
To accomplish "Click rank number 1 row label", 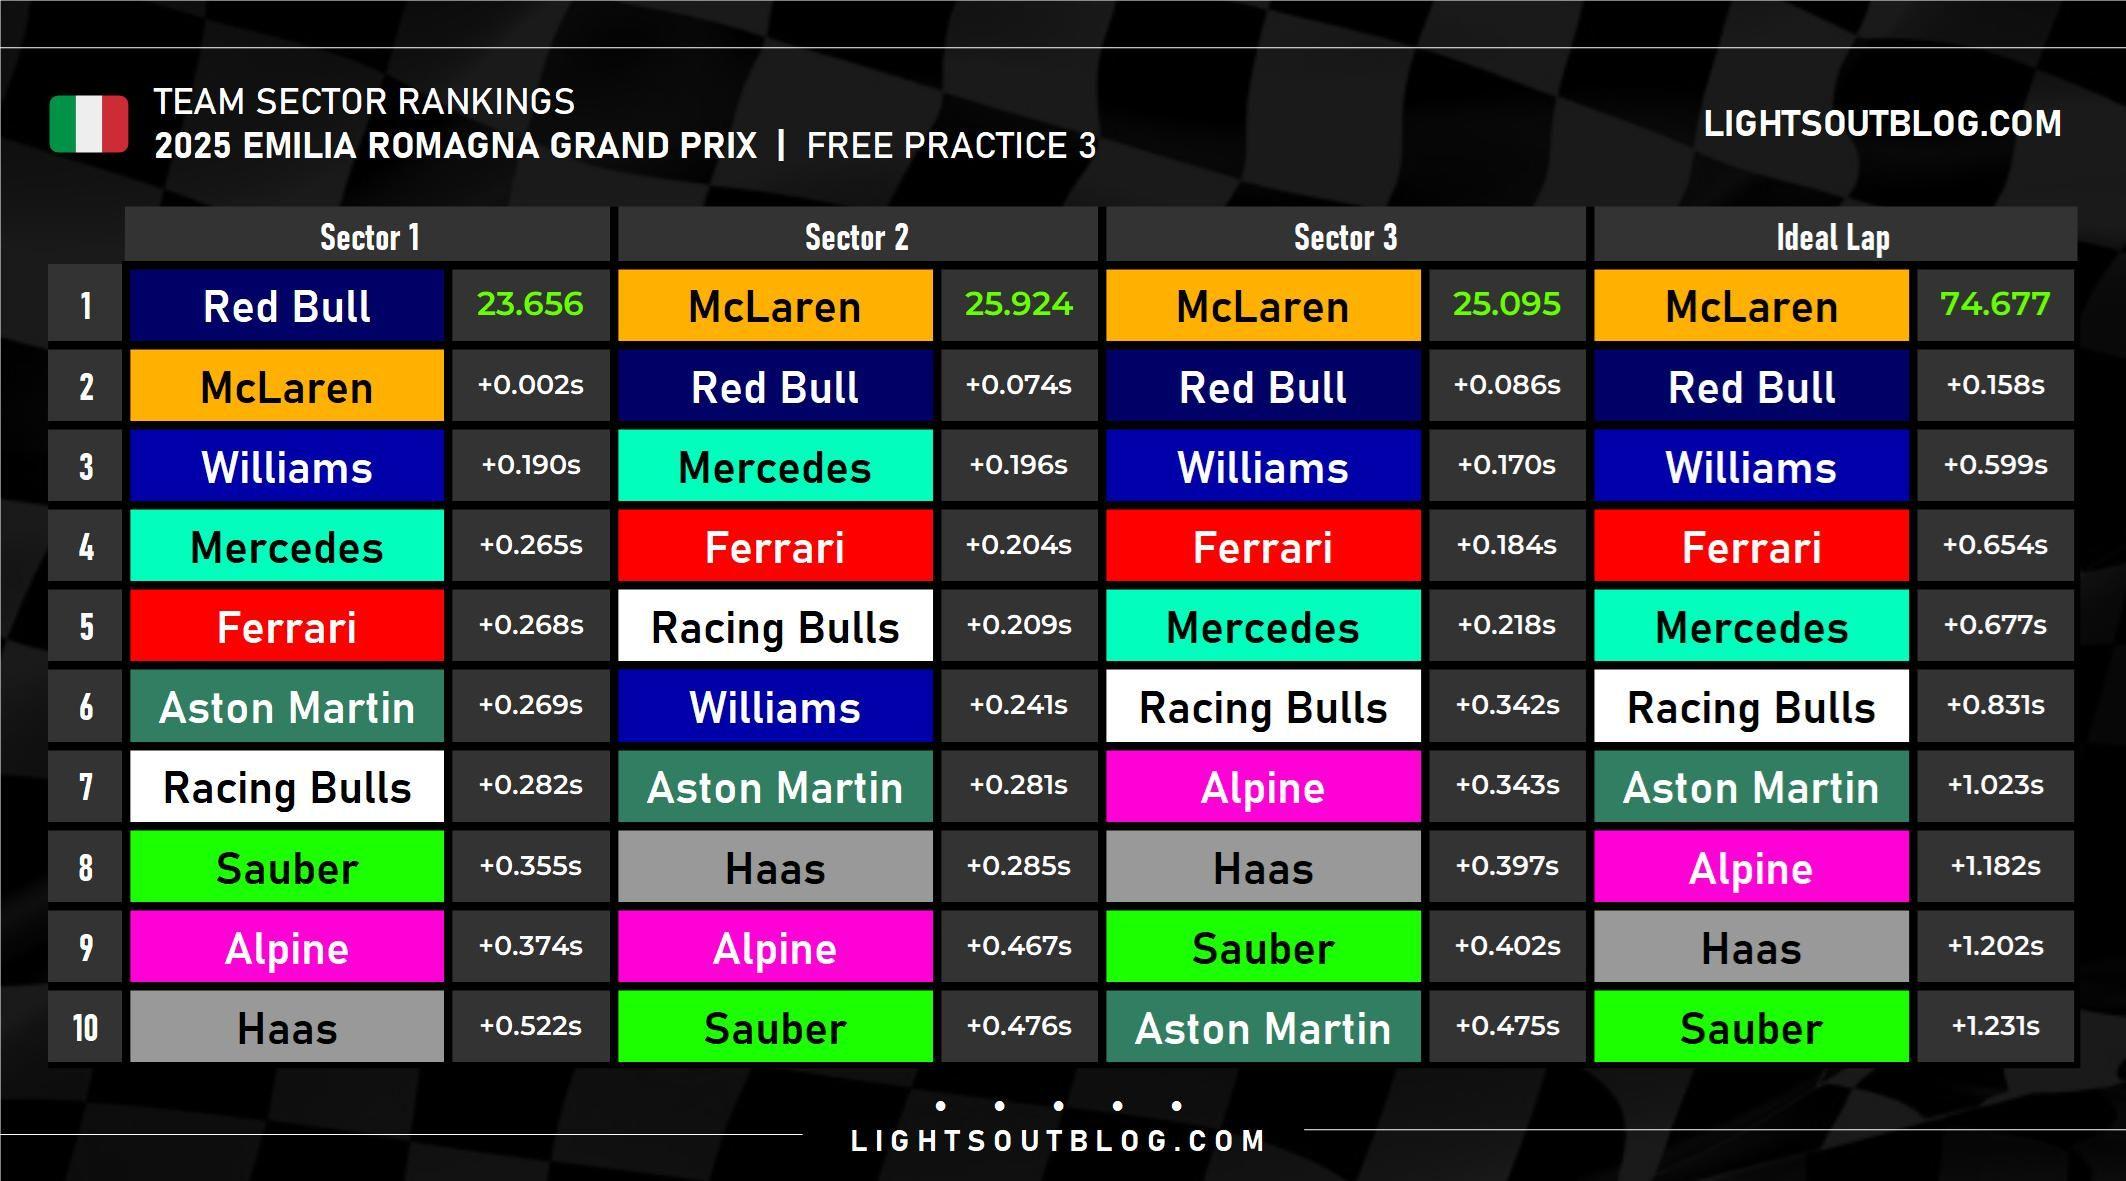I will [x=85, y=305].
